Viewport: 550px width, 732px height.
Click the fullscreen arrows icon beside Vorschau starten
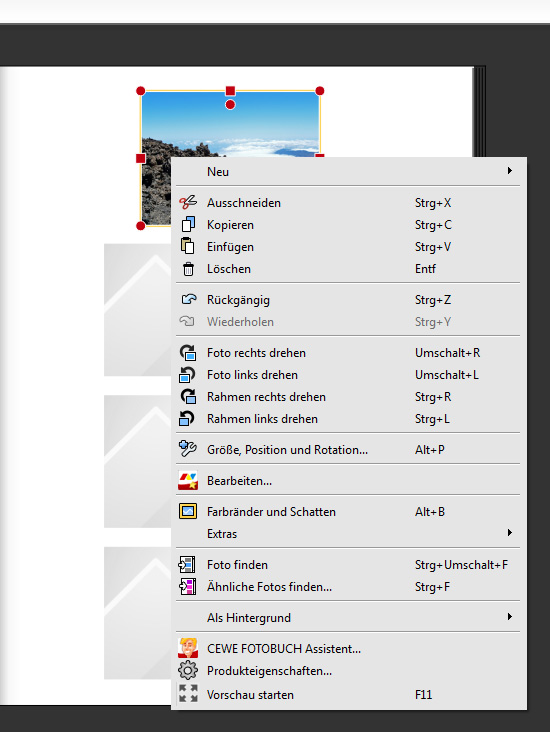point(188,693)
